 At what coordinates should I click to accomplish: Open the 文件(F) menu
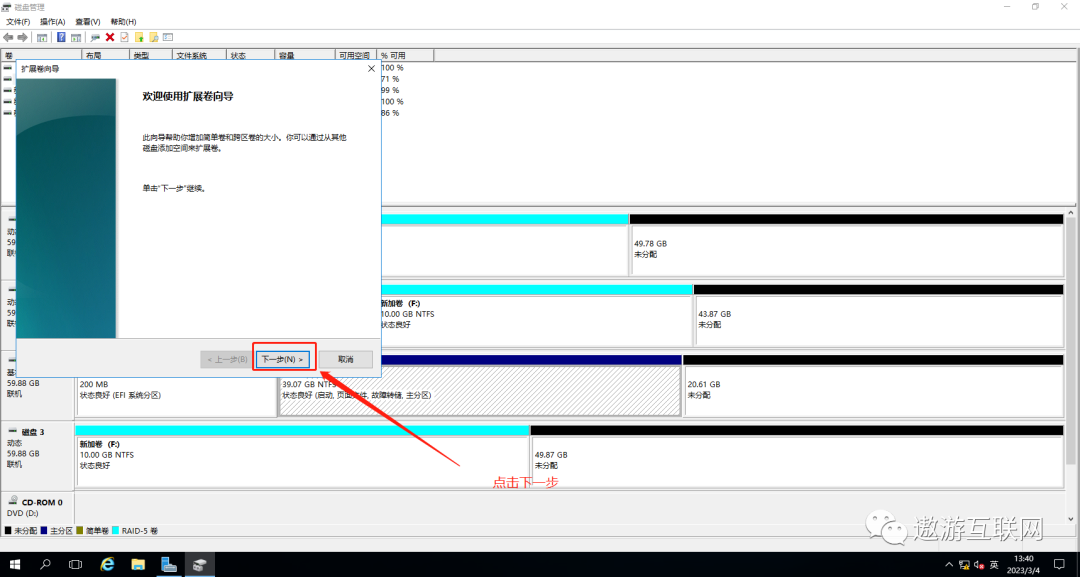(x=18, y=22)
